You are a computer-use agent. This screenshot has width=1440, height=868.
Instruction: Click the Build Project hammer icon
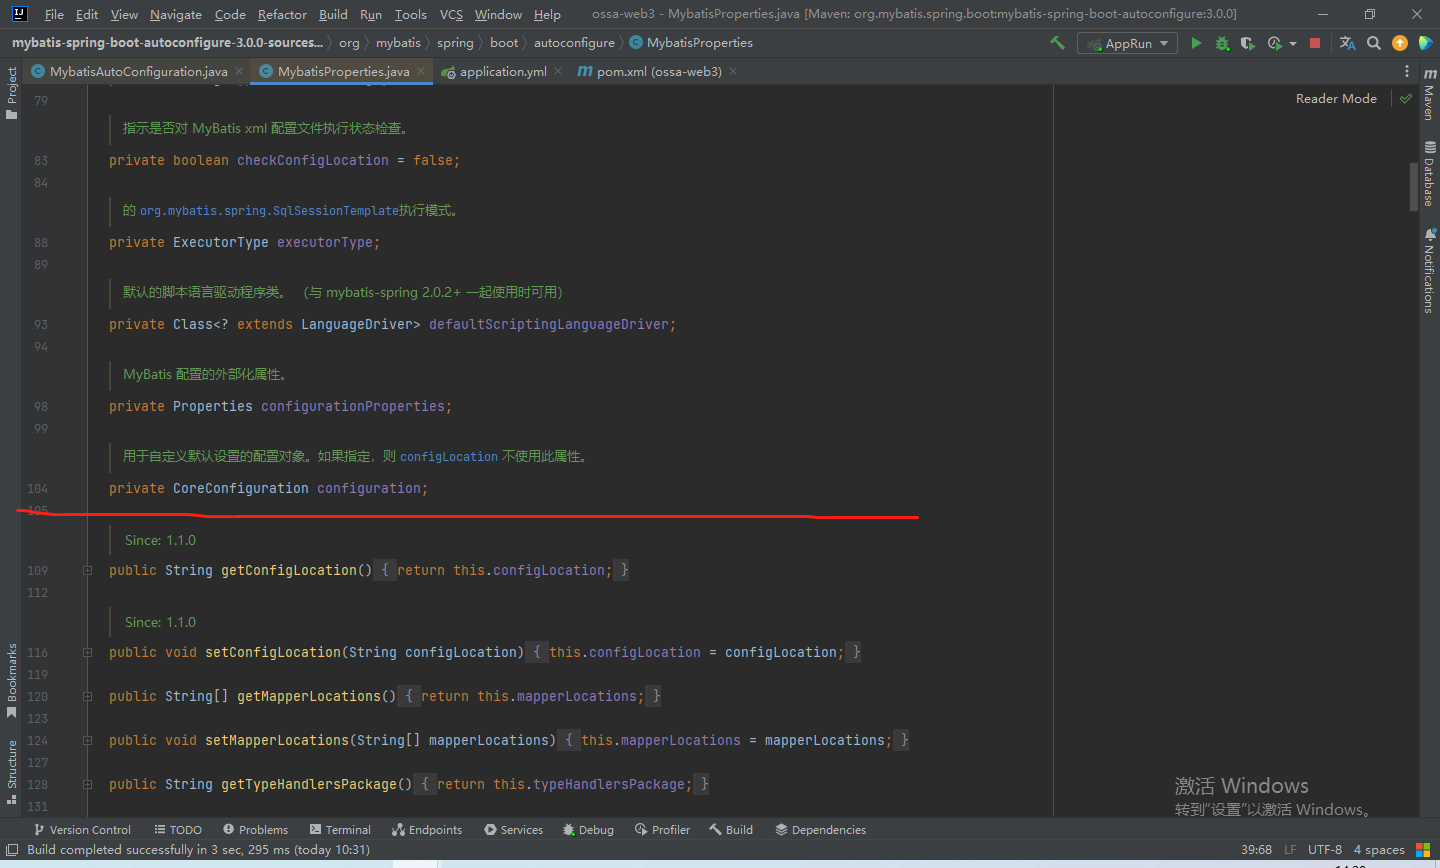pos(1057,43)
